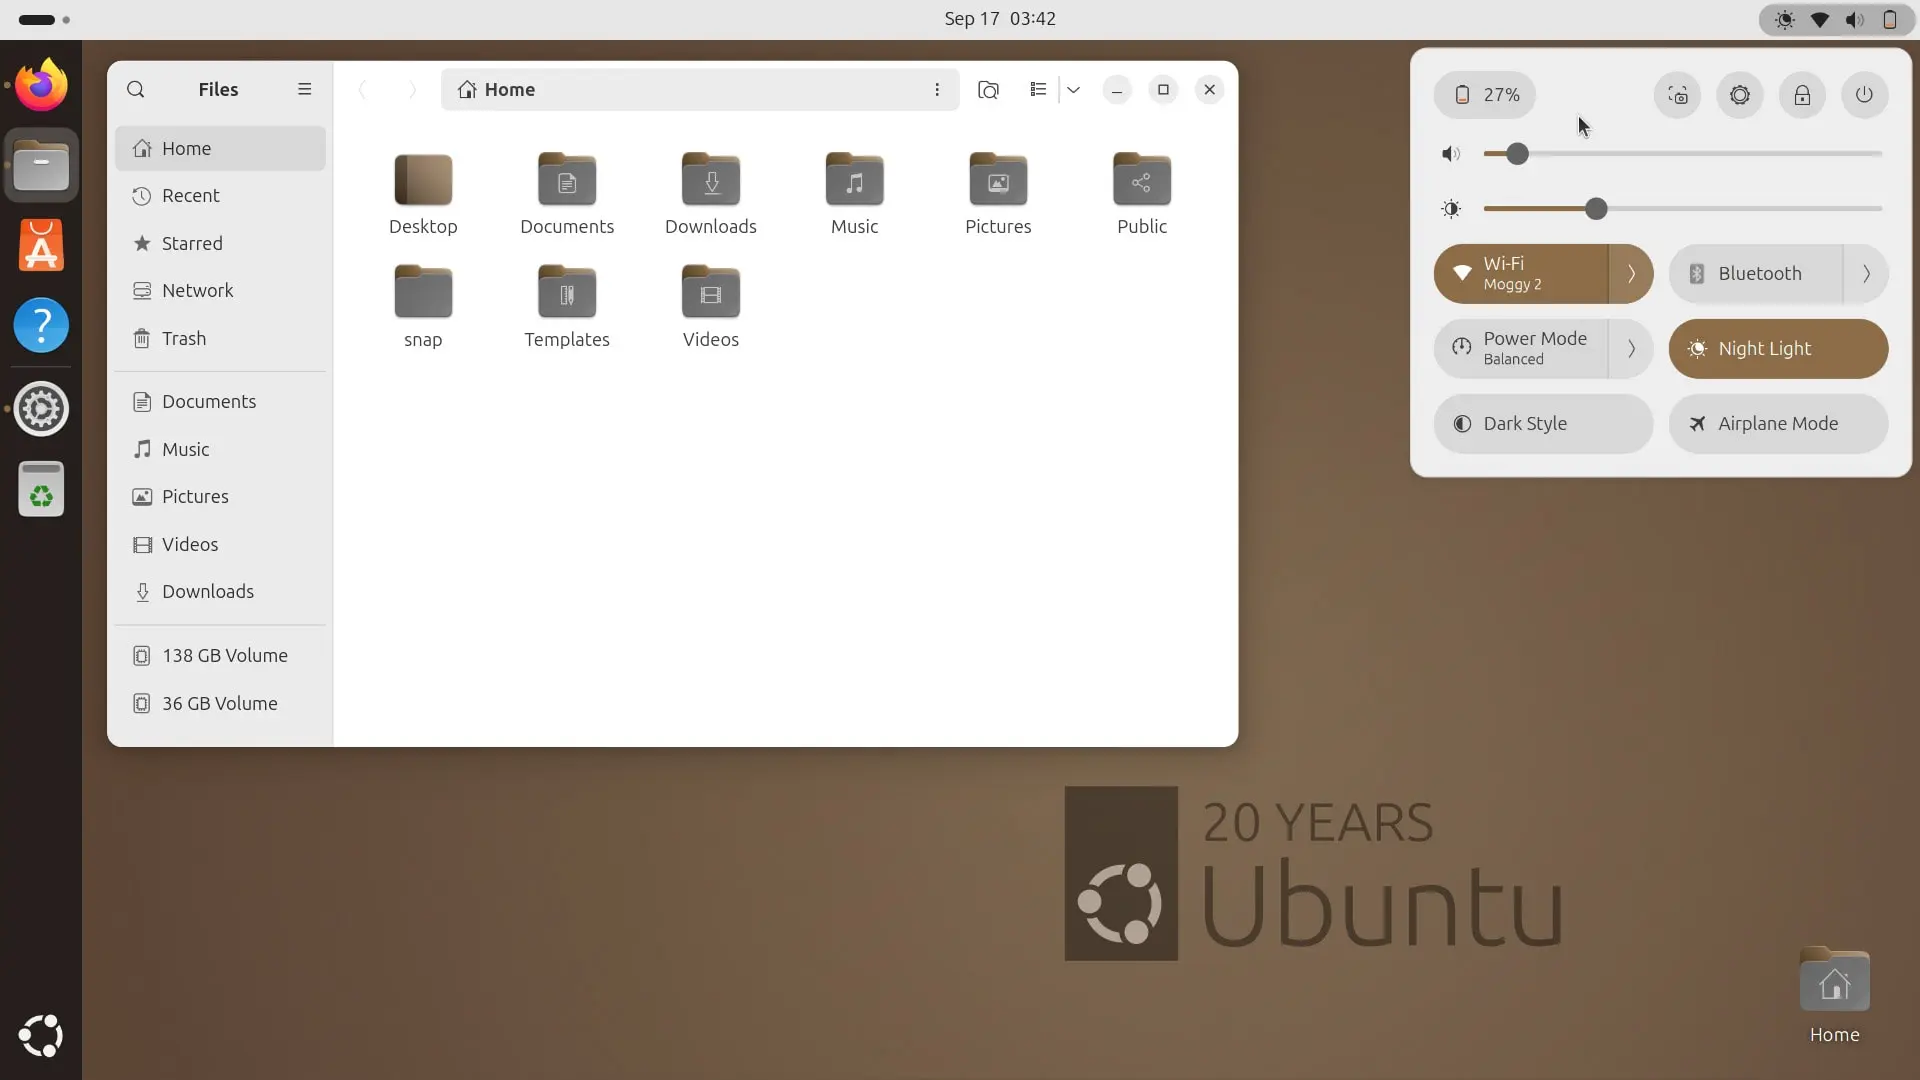Open Help from the dock

coord(41,326)
